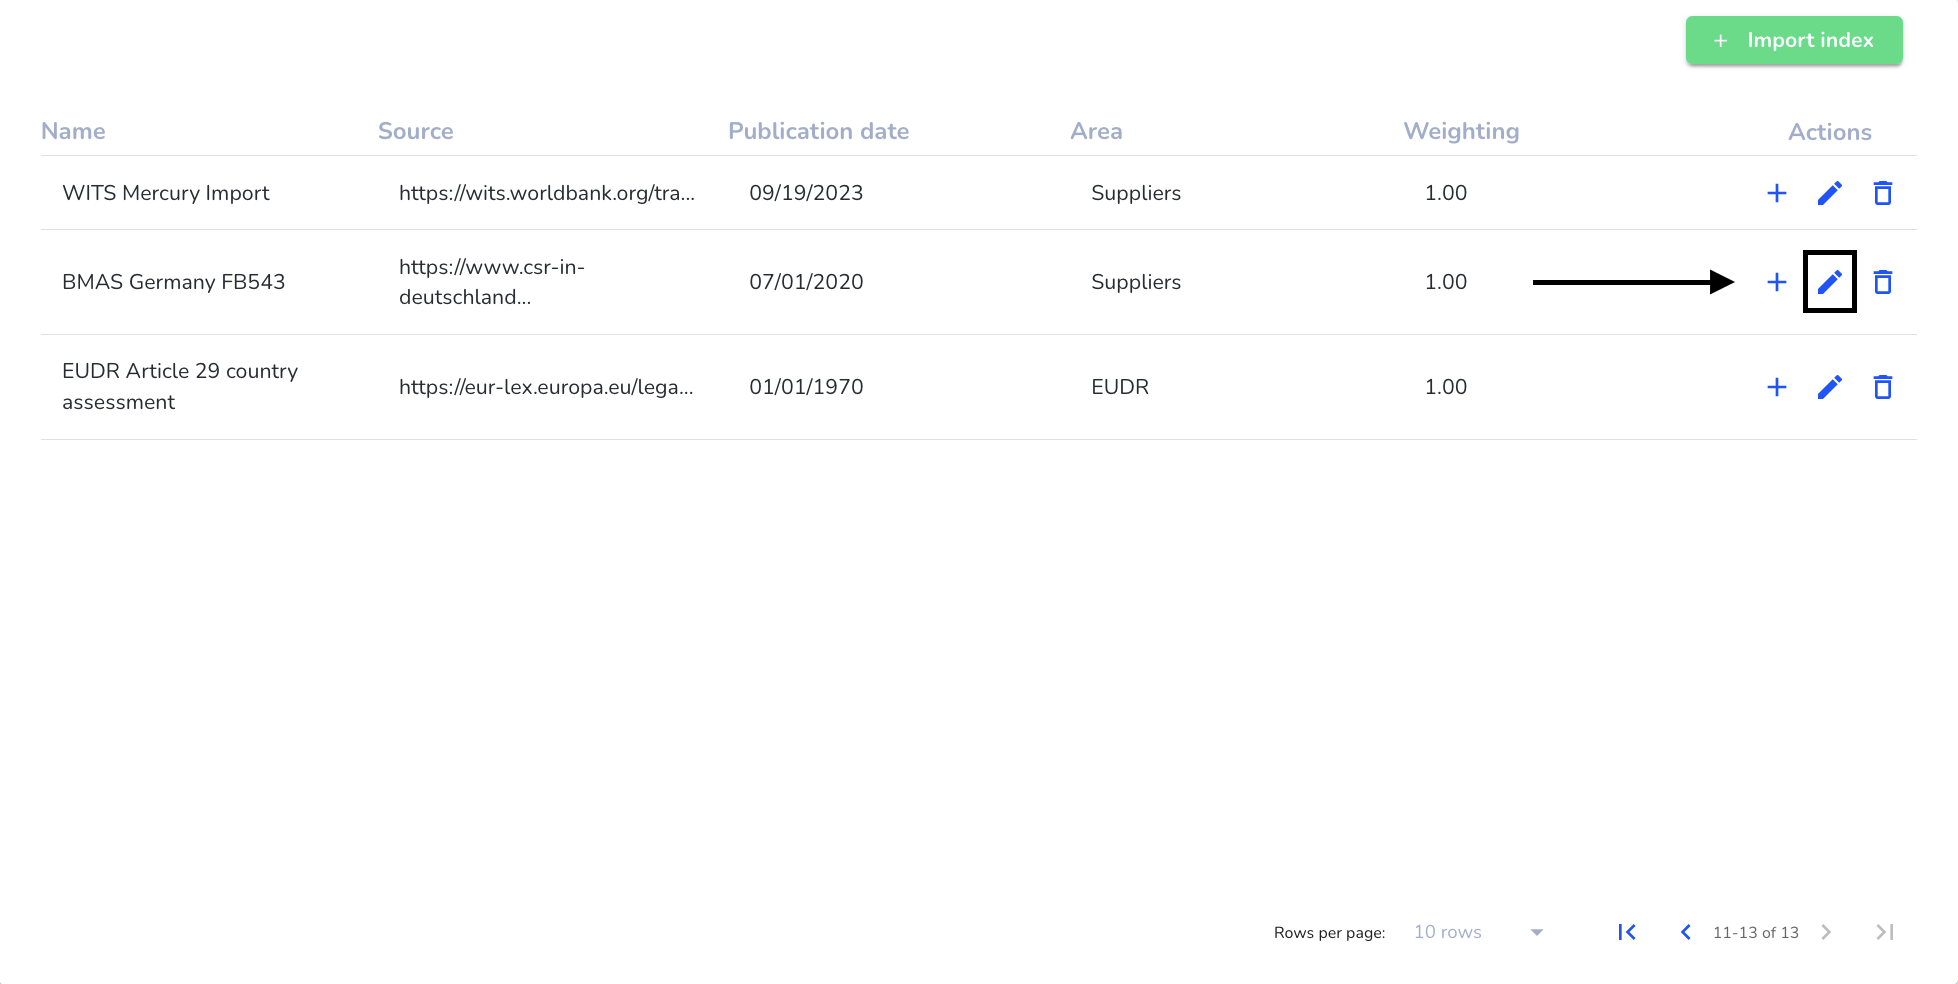Click the Actions column header

pos(1829,132)
